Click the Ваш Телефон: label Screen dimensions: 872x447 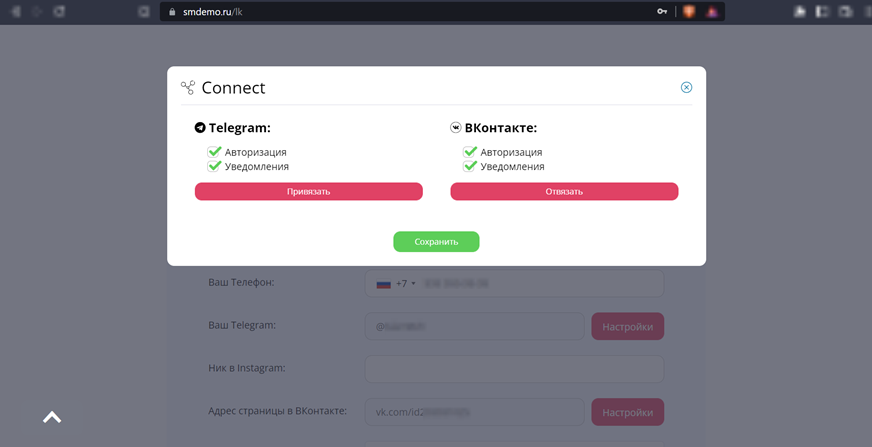point(241,282)
